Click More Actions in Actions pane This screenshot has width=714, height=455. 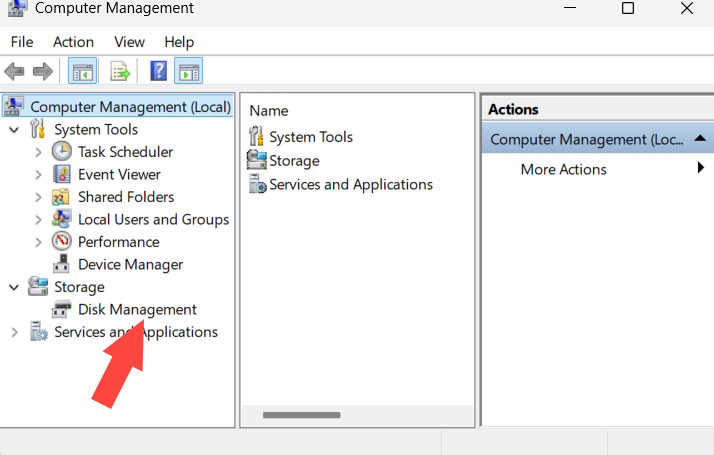pyautogui.click(x=563, y=169)
